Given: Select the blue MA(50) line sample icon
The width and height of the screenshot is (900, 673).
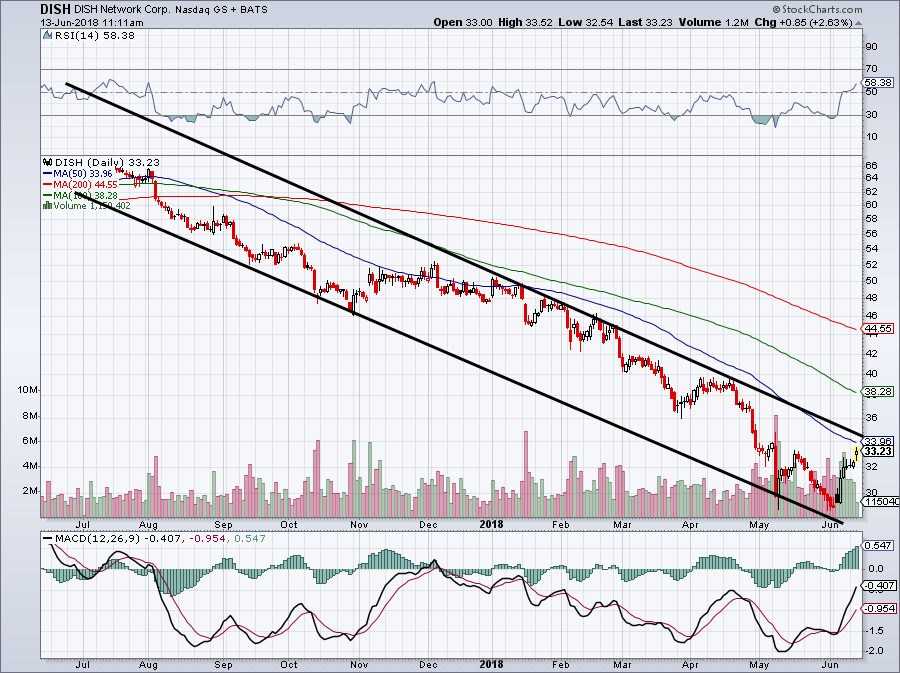Looking at the screenshot, I should coord(46,173).
